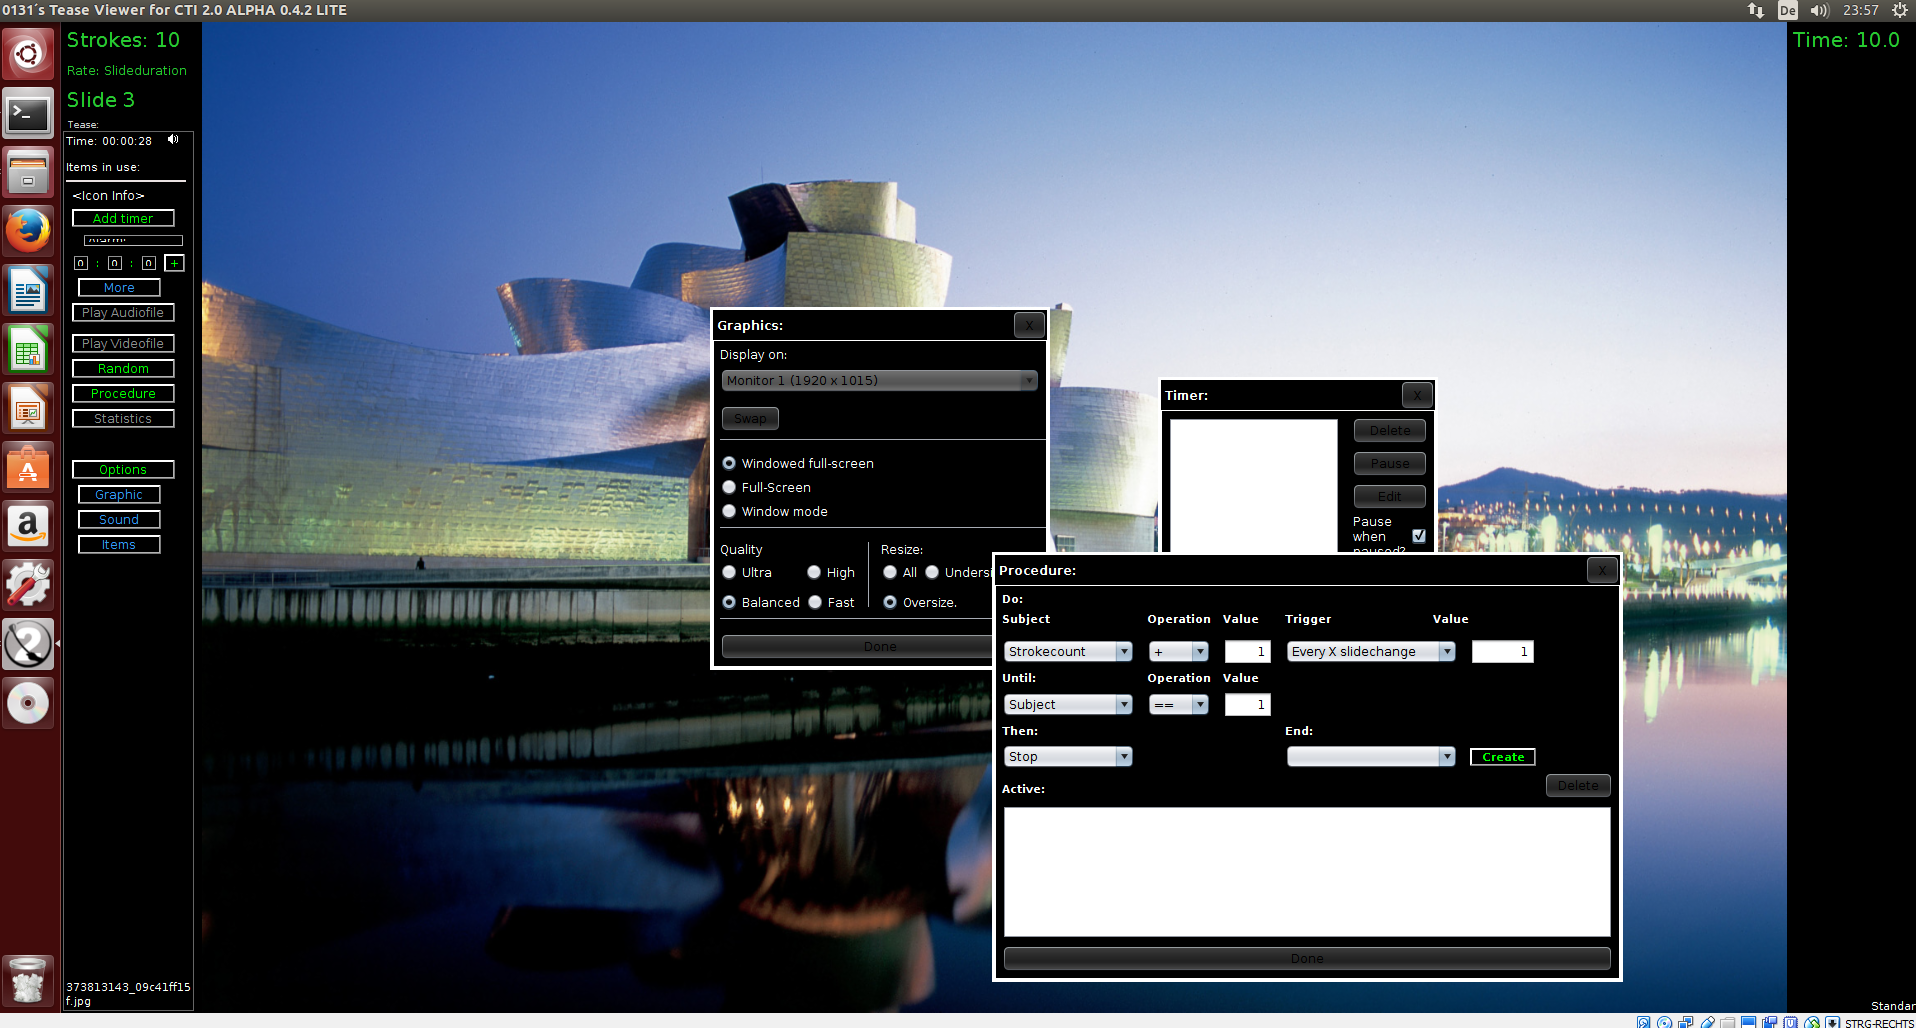This screenshot has height=1028, width=1916.
Task: Click the green plus timer button
Action: (x=175, y=263)
